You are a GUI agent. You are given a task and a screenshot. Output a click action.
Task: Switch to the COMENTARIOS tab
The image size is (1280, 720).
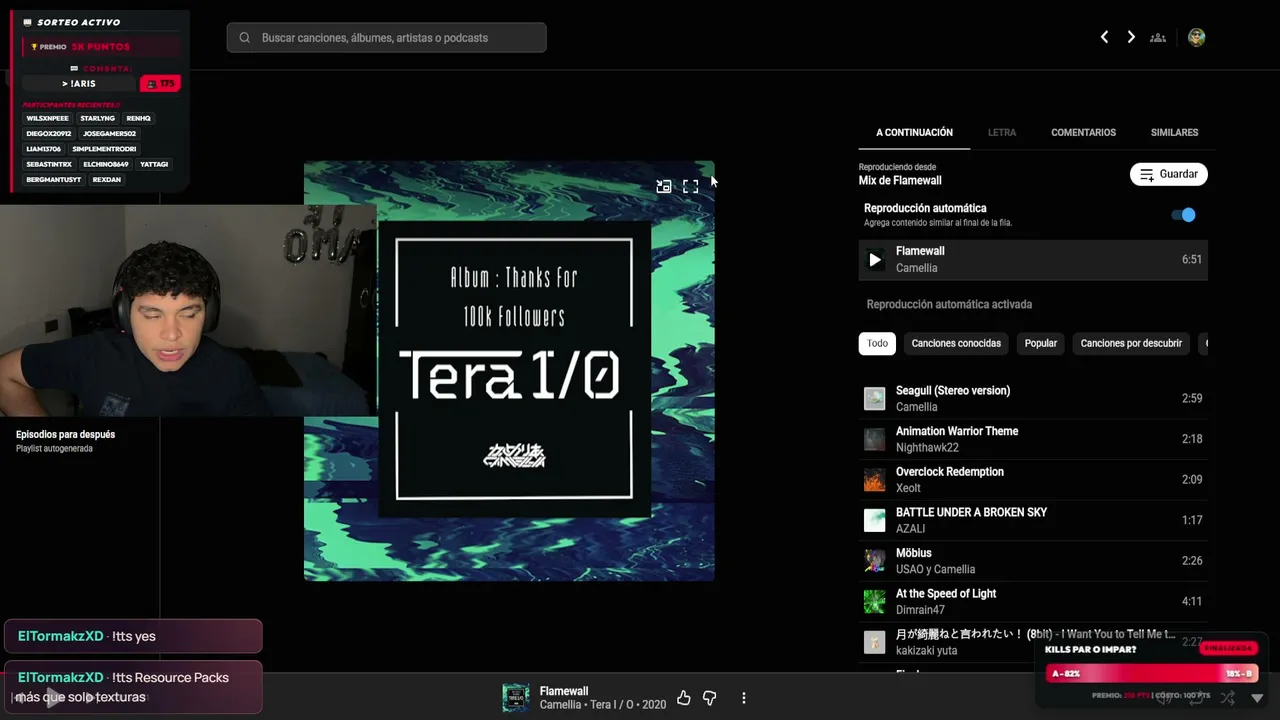pos(1083,132)
